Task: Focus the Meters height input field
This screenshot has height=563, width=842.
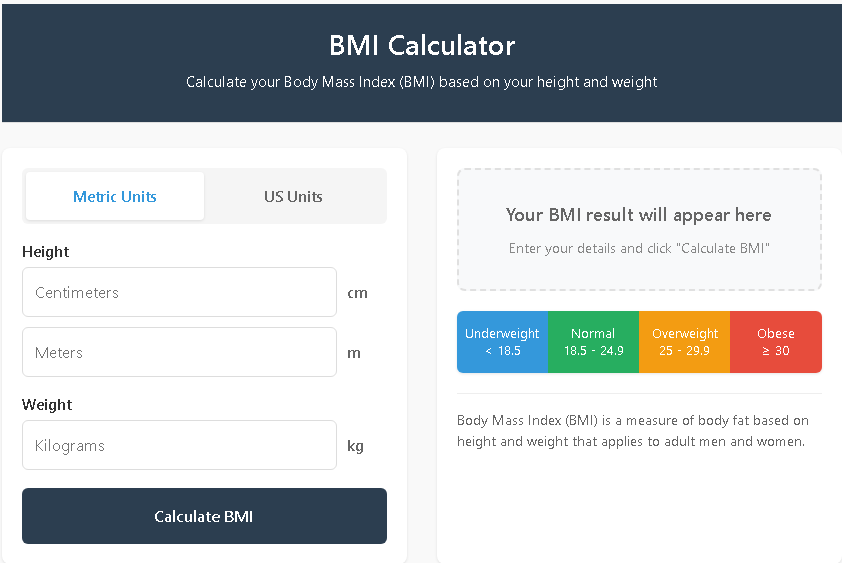Action: tap(180, 352)
